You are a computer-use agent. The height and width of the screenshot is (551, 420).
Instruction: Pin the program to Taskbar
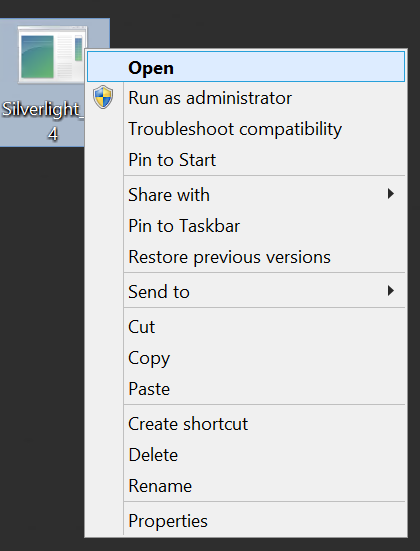(246, 226)
